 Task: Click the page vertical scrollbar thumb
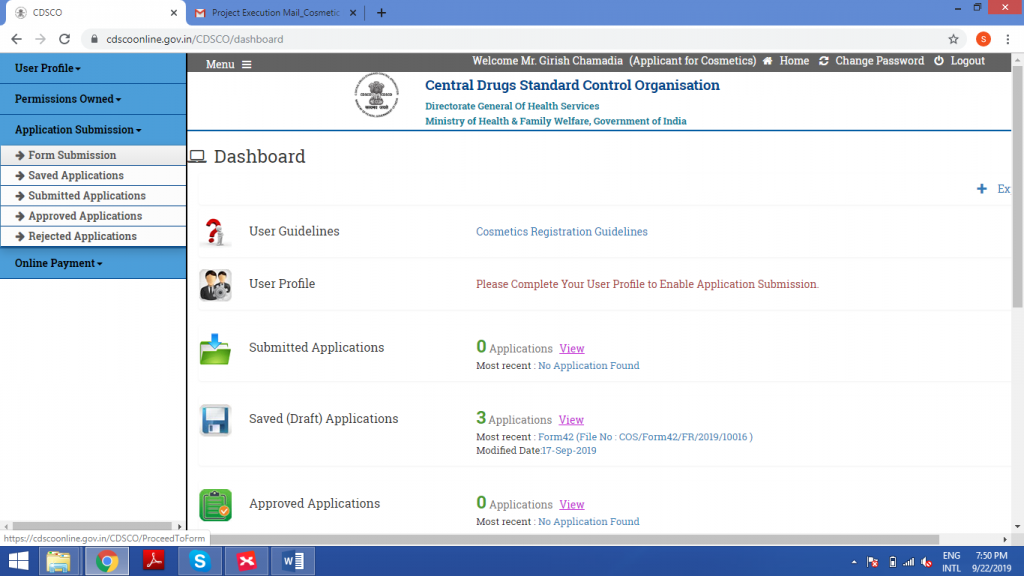pyautogui.click(x=1017, y=186)
